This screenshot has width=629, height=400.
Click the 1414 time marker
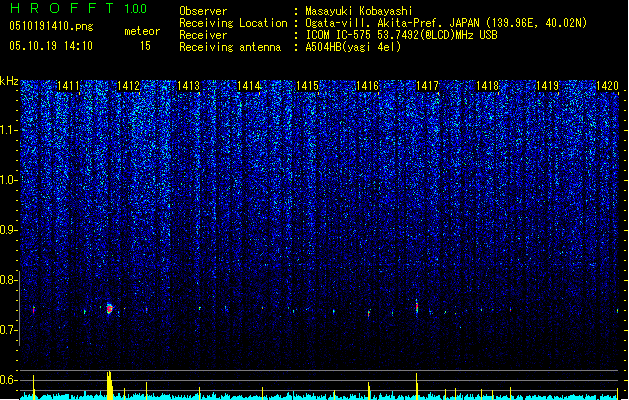tap(249, 86)
